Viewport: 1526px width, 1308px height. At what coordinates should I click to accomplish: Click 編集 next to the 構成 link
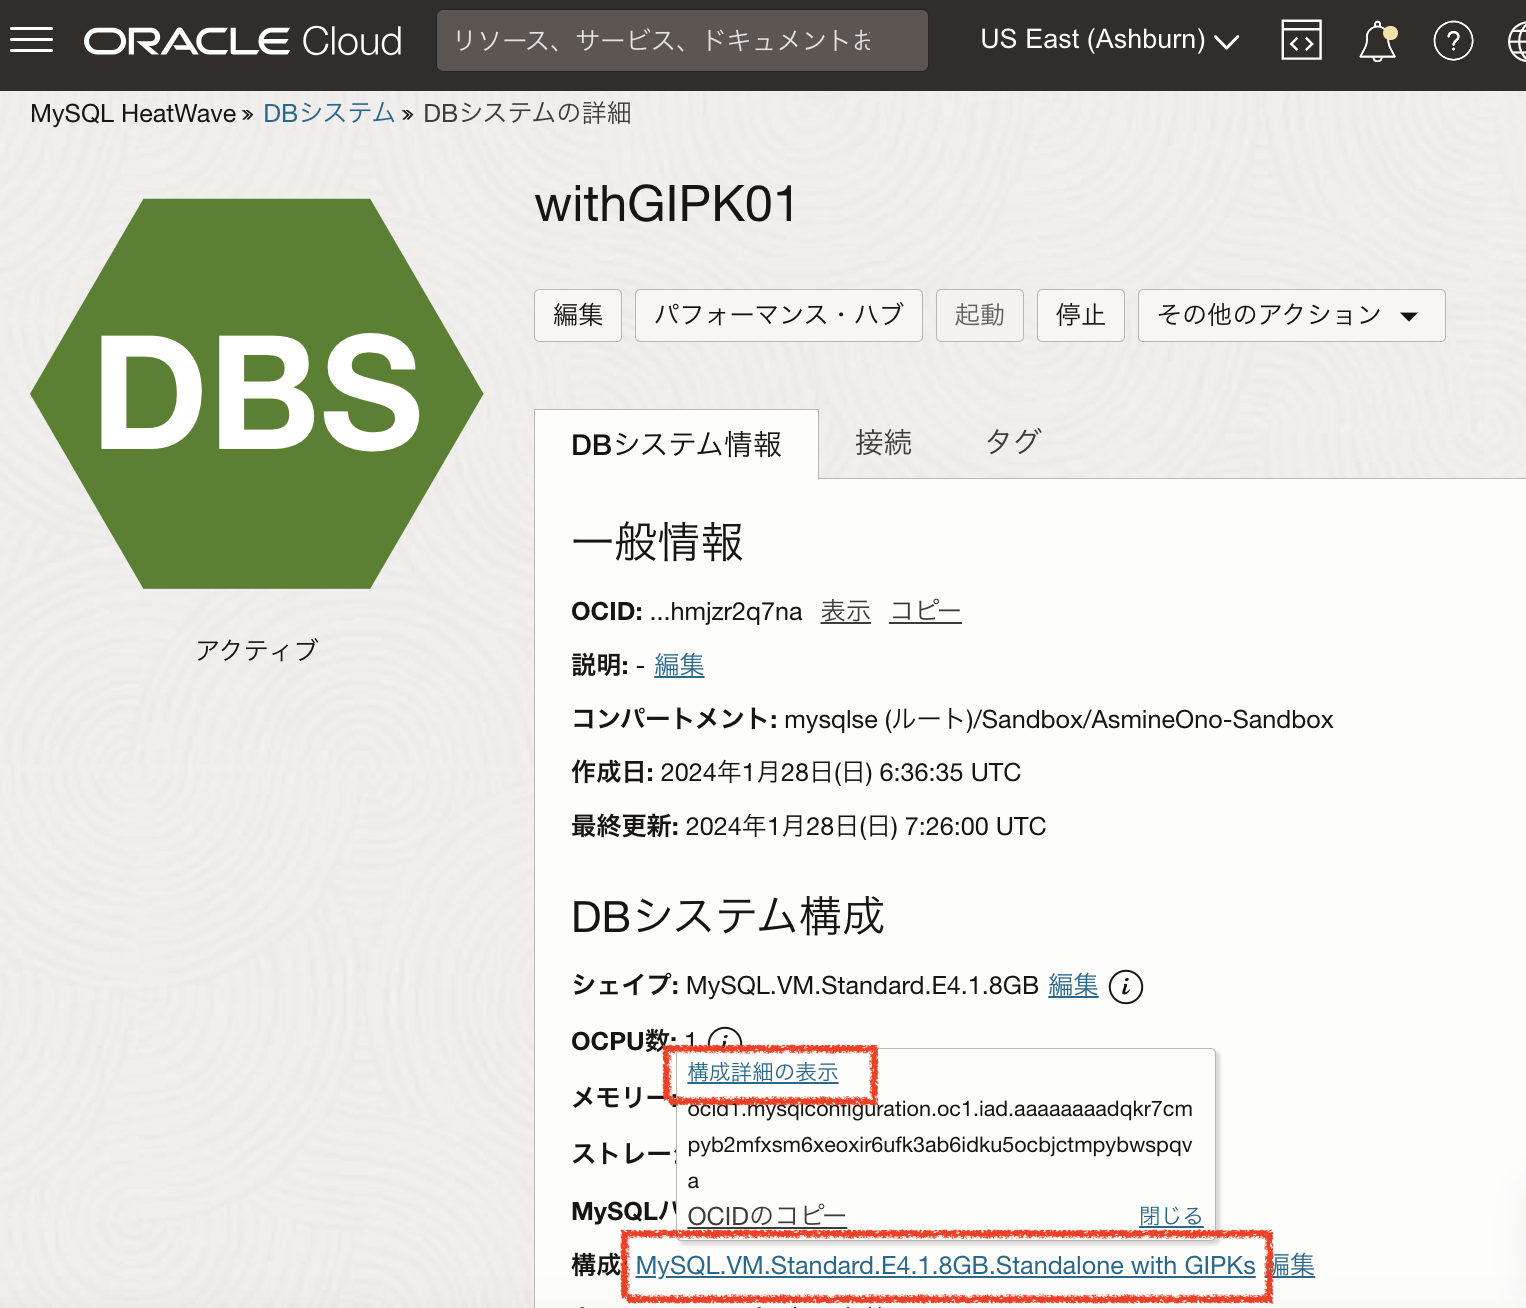point(1292,1266)
